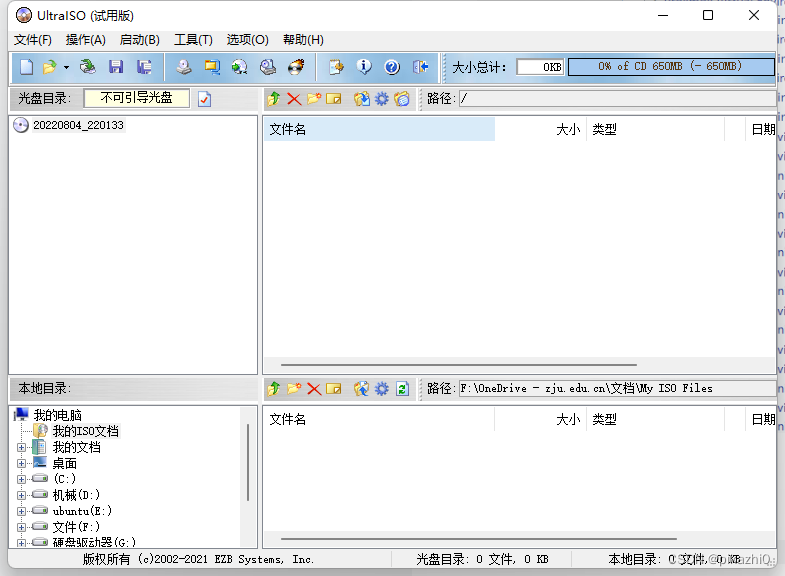Click New Folder icon in 光盘目录 toolbar

314,99
